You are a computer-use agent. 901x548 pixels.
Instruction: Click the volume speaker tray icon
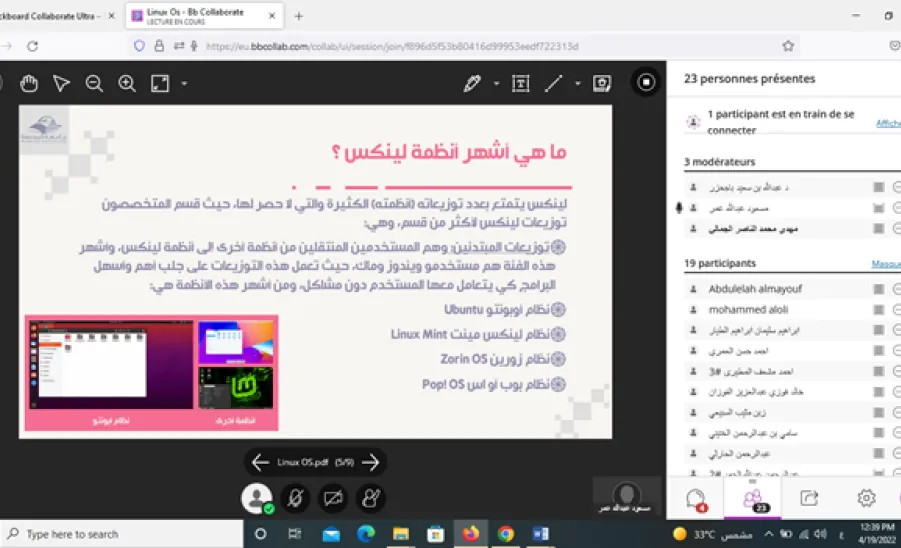point(821,534)
